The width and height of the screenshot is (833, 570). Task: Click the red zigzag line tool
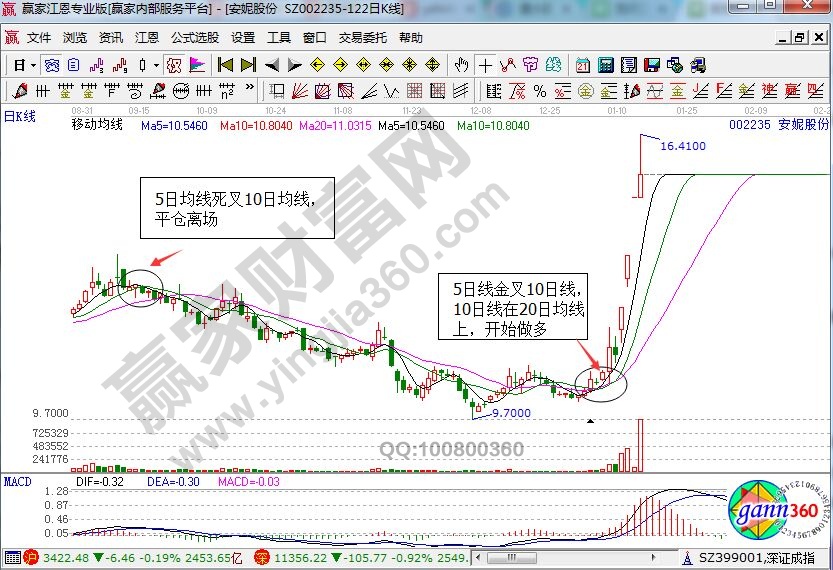pos(508,65)
